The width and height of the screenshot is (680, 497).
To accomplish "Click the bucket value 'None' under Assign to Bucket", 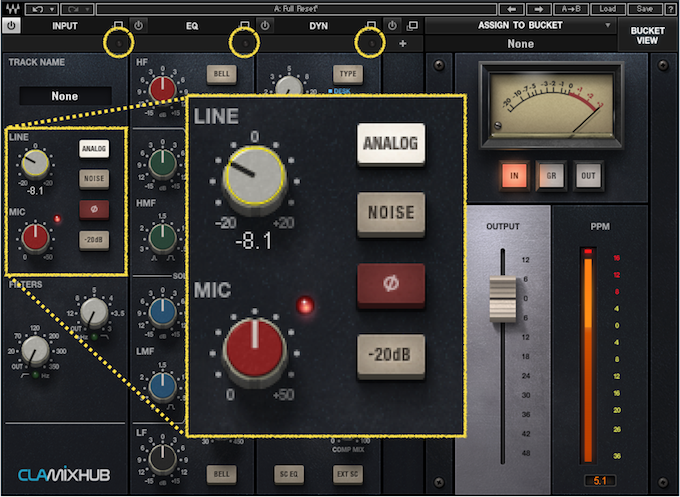I will click(520, 44).
